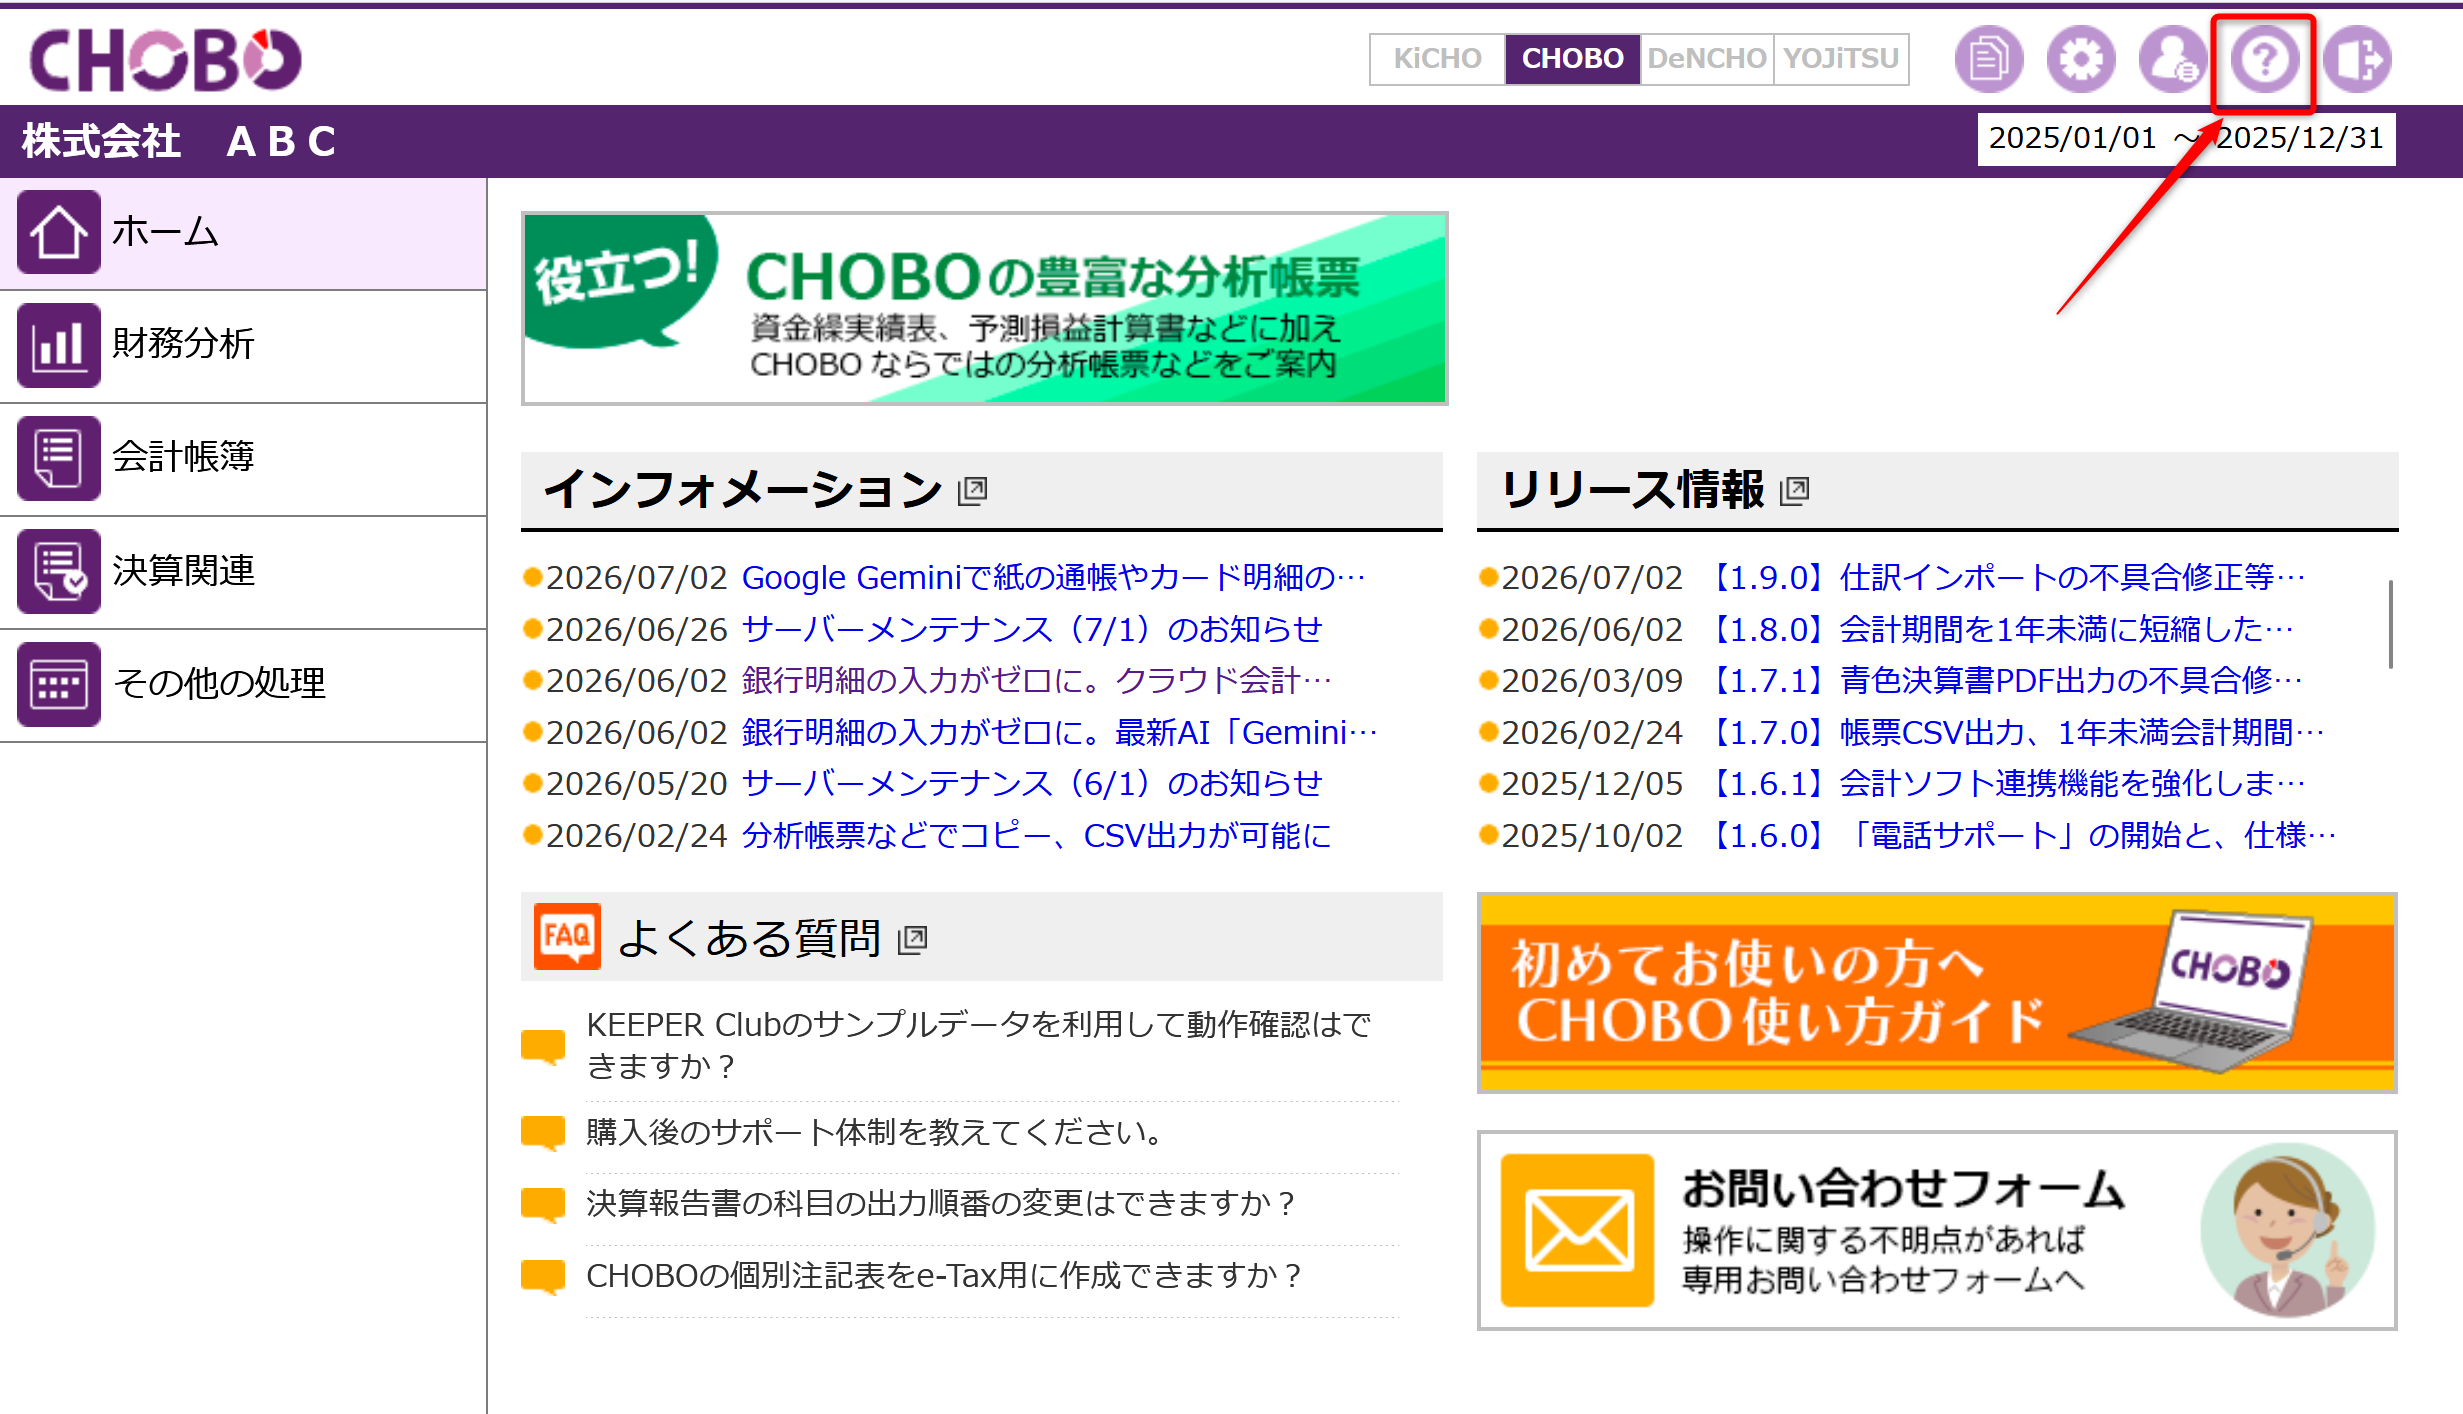Open the document list icon in header

[1989, 59]
